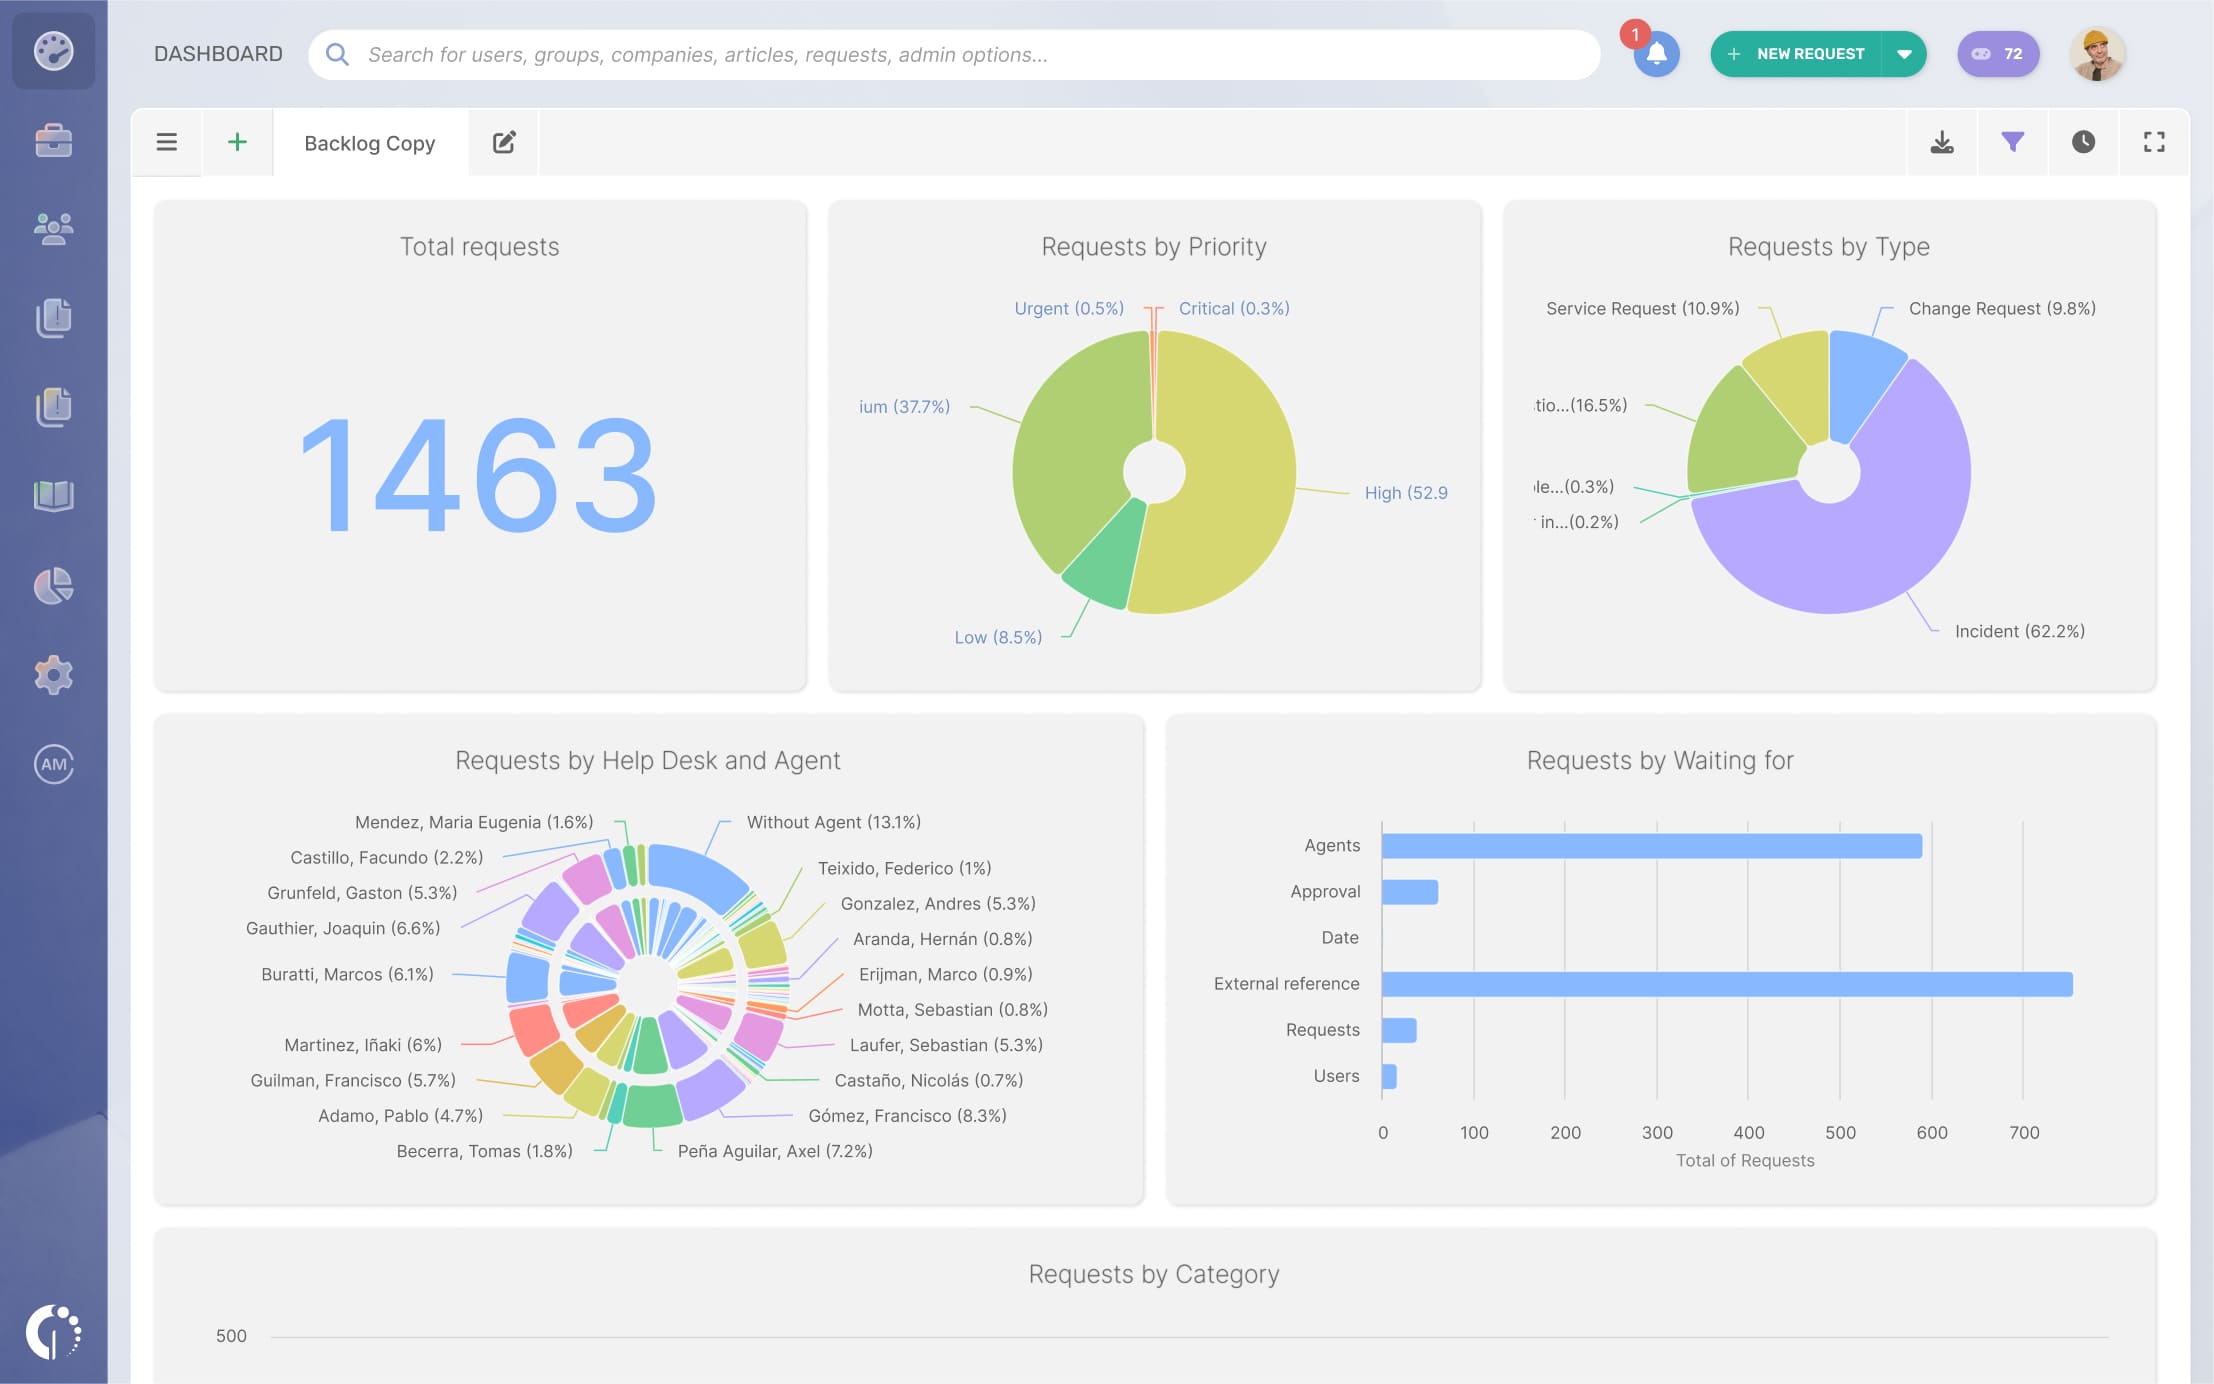
Task: Click the notification bell icon
Action: pyautogui.click(x=1656, y=54)
